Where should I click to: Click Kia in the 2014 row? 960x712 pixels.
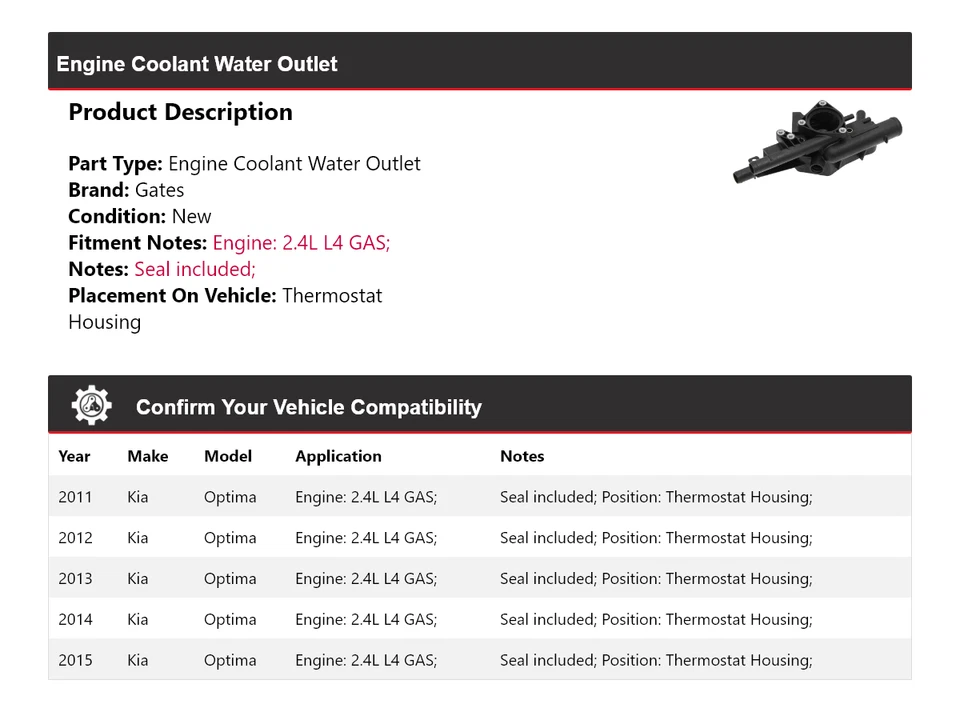(x=138, y=620)
